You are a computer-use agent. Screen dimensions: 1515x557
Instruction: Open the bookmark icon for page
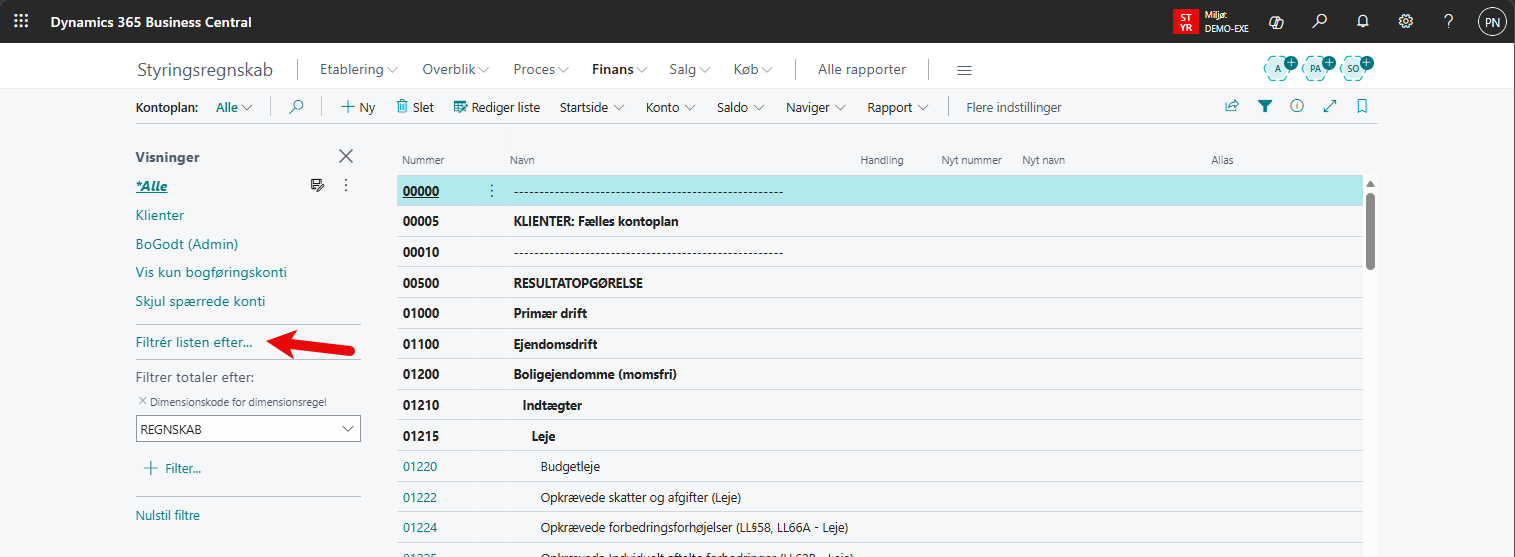(1362, 106)
